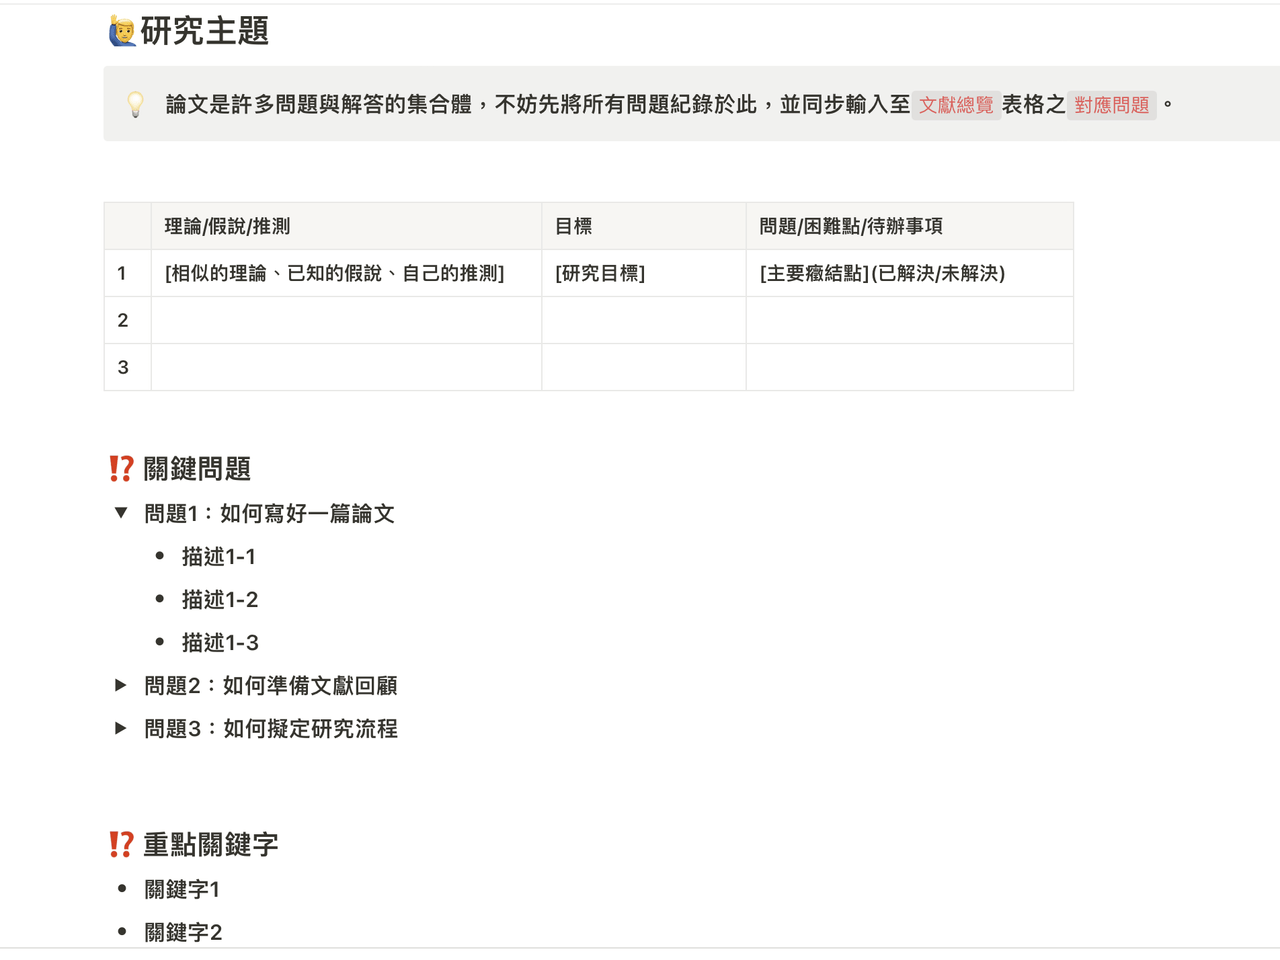The height and width of the screenshot is (960, 1280).
Task: Expand the 問題2：如何準備文獻回顧 toggle
Action: (121, 685)
